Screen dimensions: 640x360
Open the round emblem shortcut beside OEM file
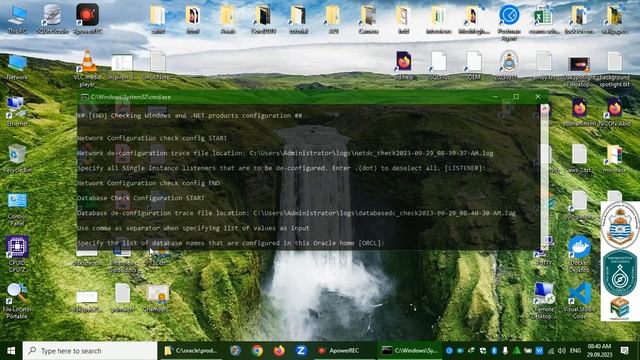[509, 64]
